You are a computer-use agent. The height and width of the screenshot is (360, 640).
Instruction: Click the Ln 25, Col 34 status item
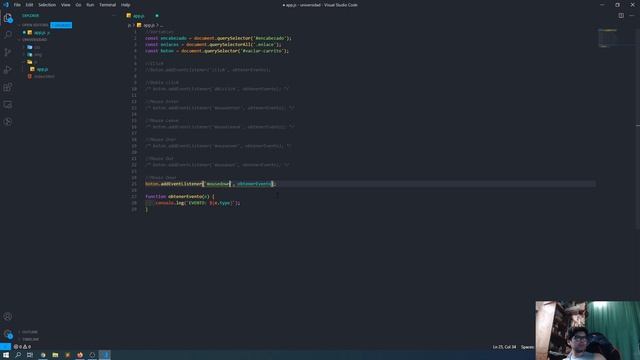point(504,347)
